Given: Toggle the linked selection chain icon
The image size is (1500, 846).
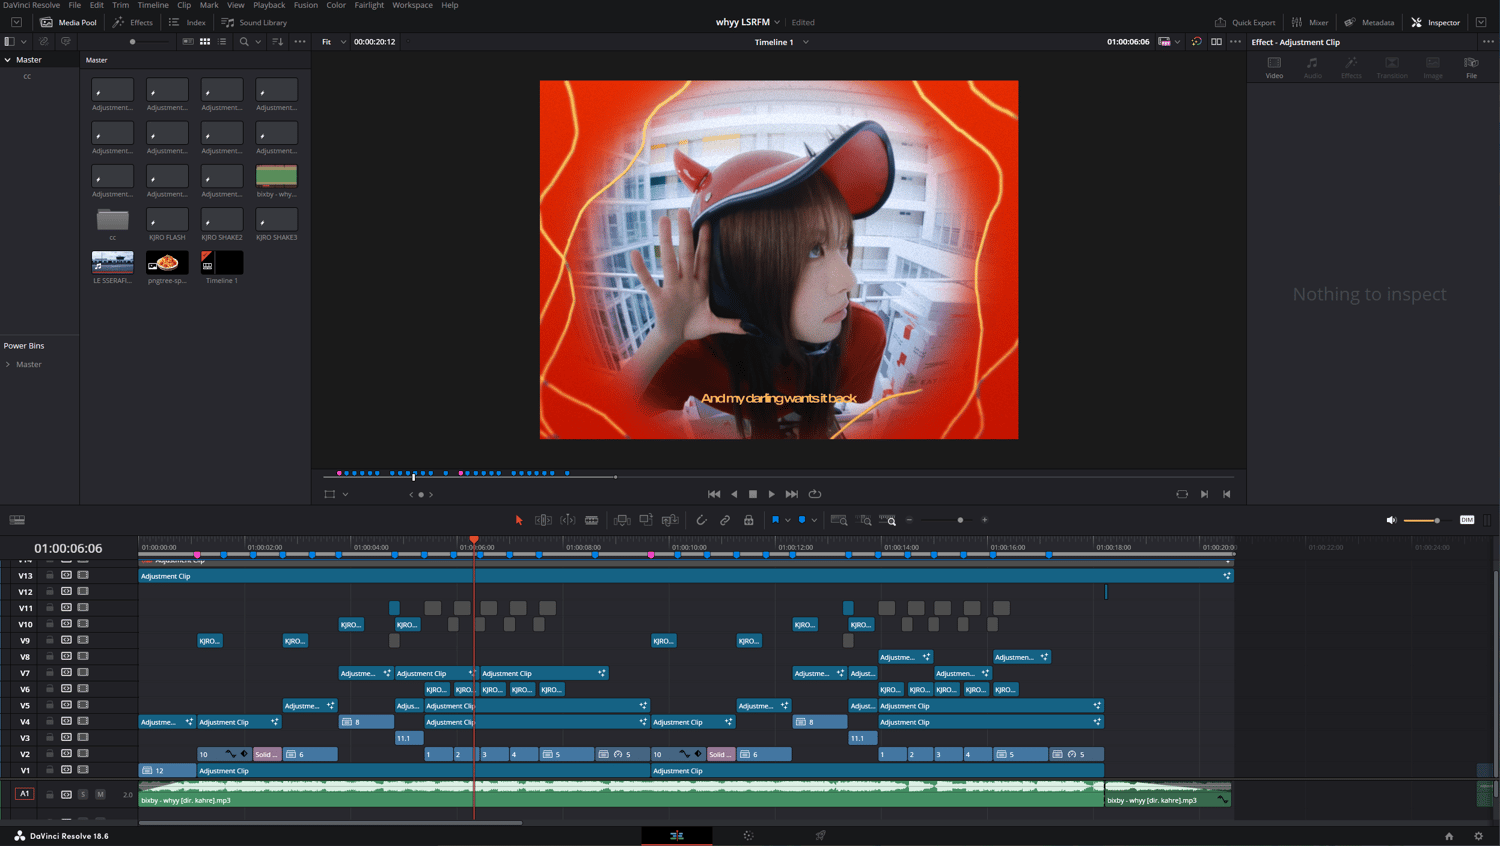Looking at the screenshot, I should (725, 520).
